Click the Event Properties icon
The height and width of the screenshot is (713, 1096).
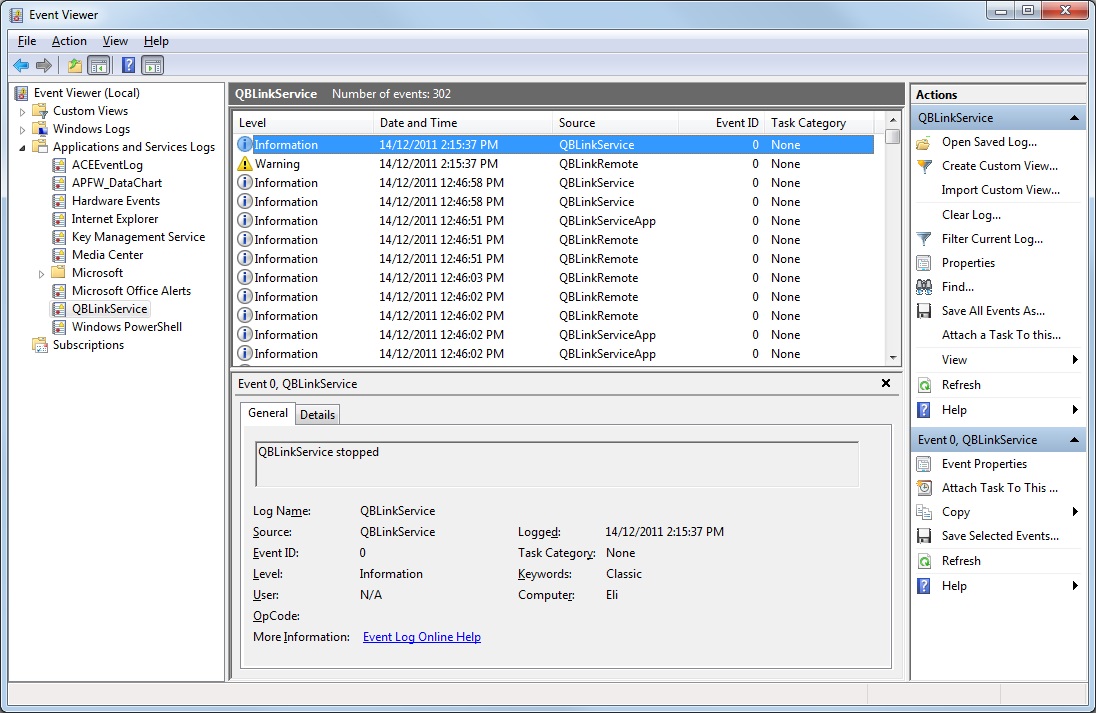tap(924, 464)
